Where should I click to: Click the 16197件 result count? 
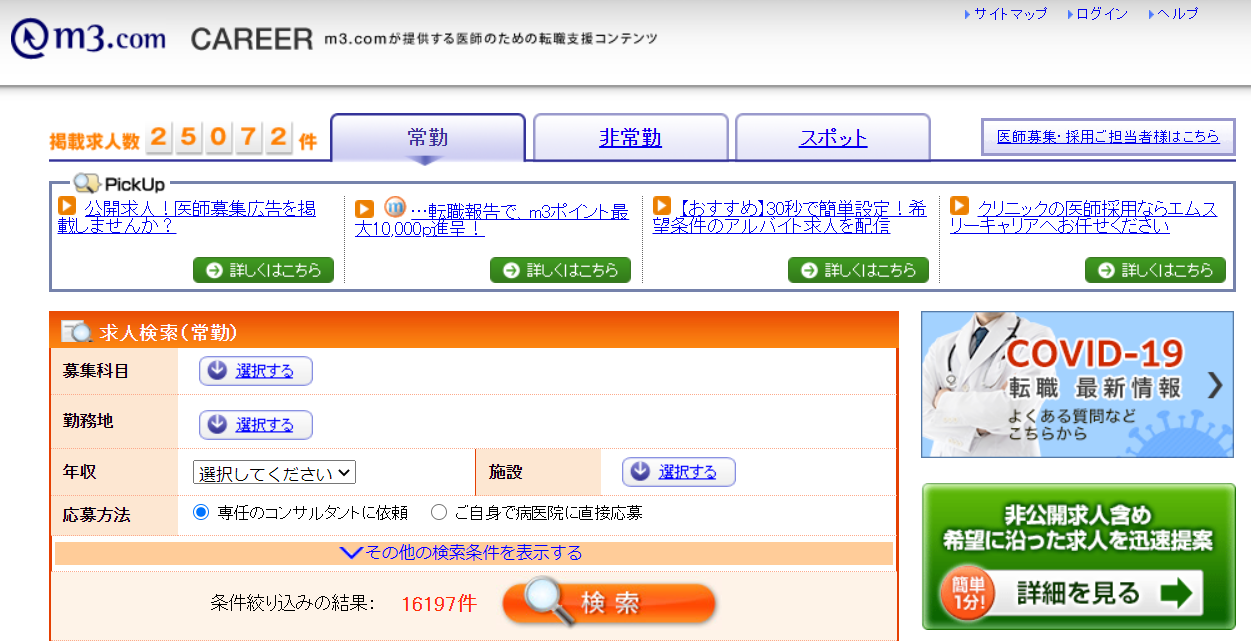439,604
